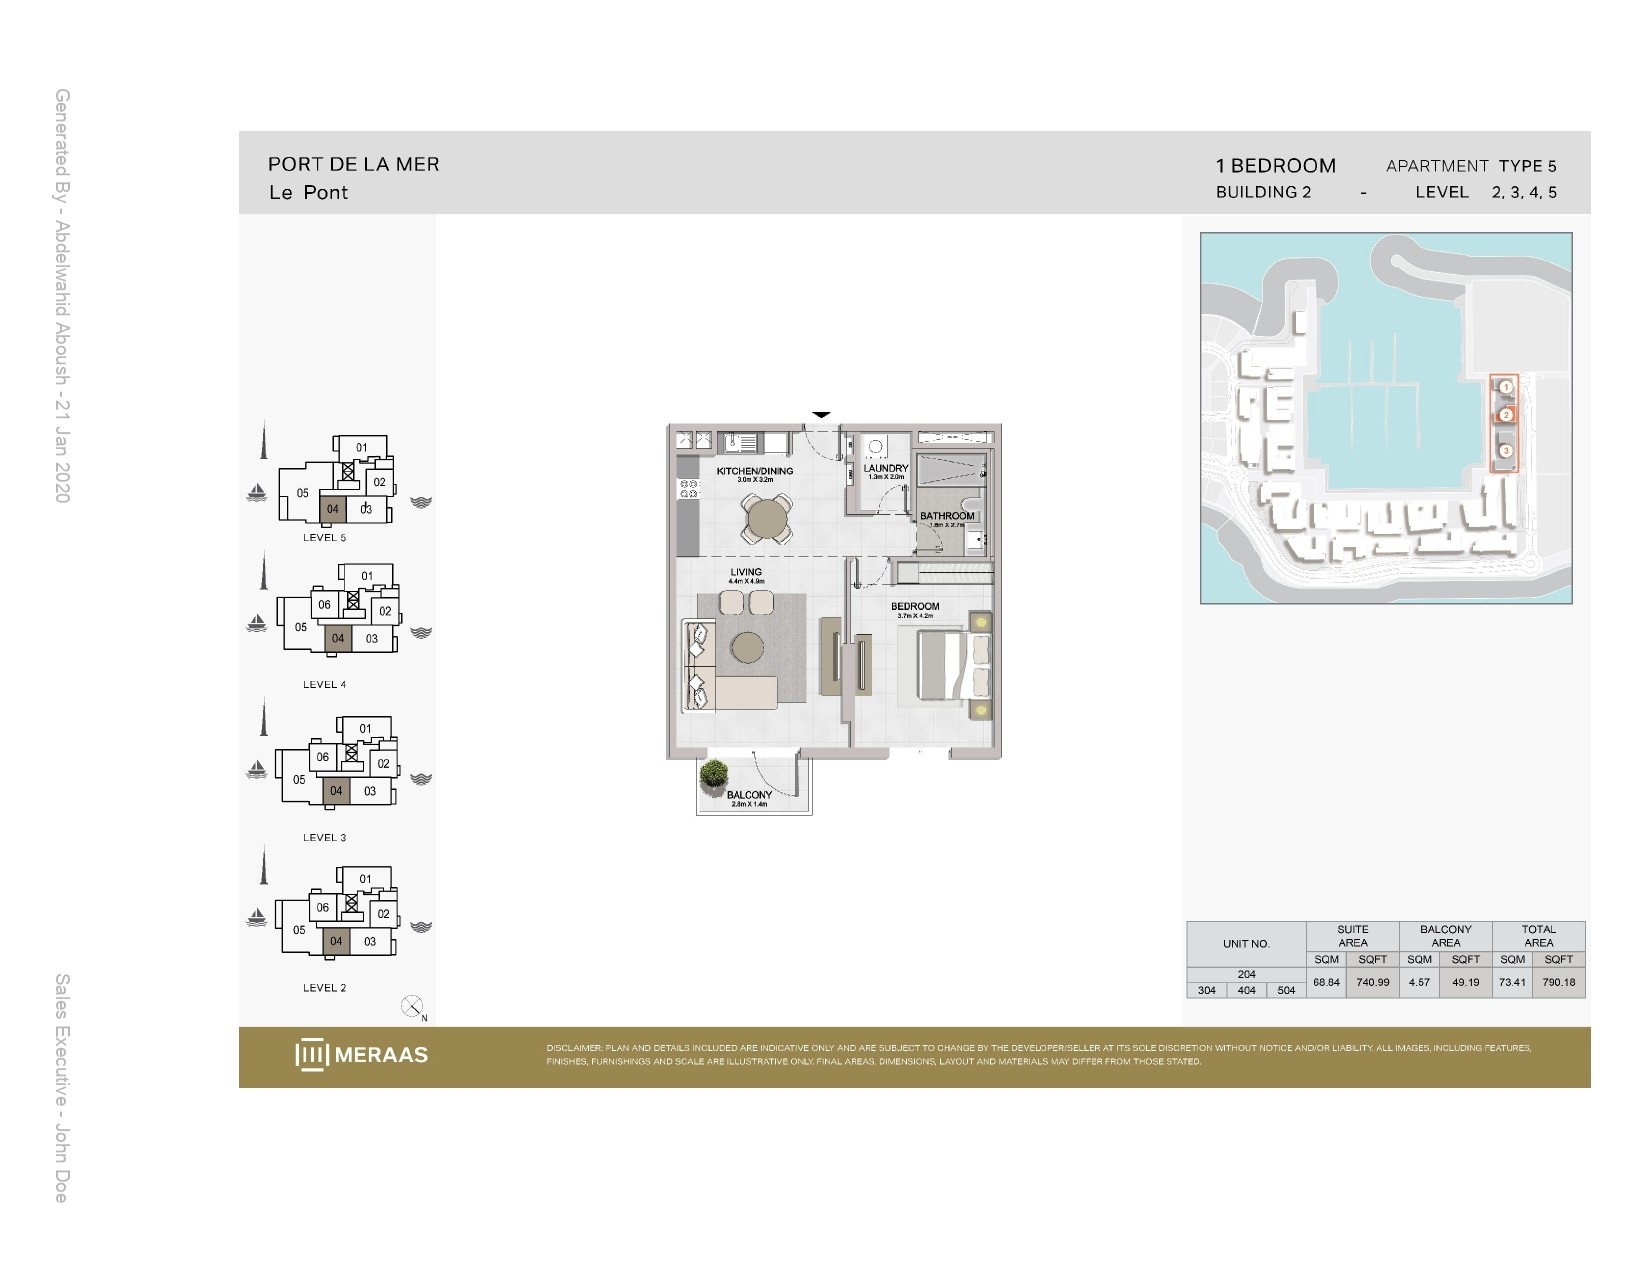The height and width of the screenshot is (1275, 1650).
Task: Click the 'UNIT NO.' table header
Action: point(1246,943)
